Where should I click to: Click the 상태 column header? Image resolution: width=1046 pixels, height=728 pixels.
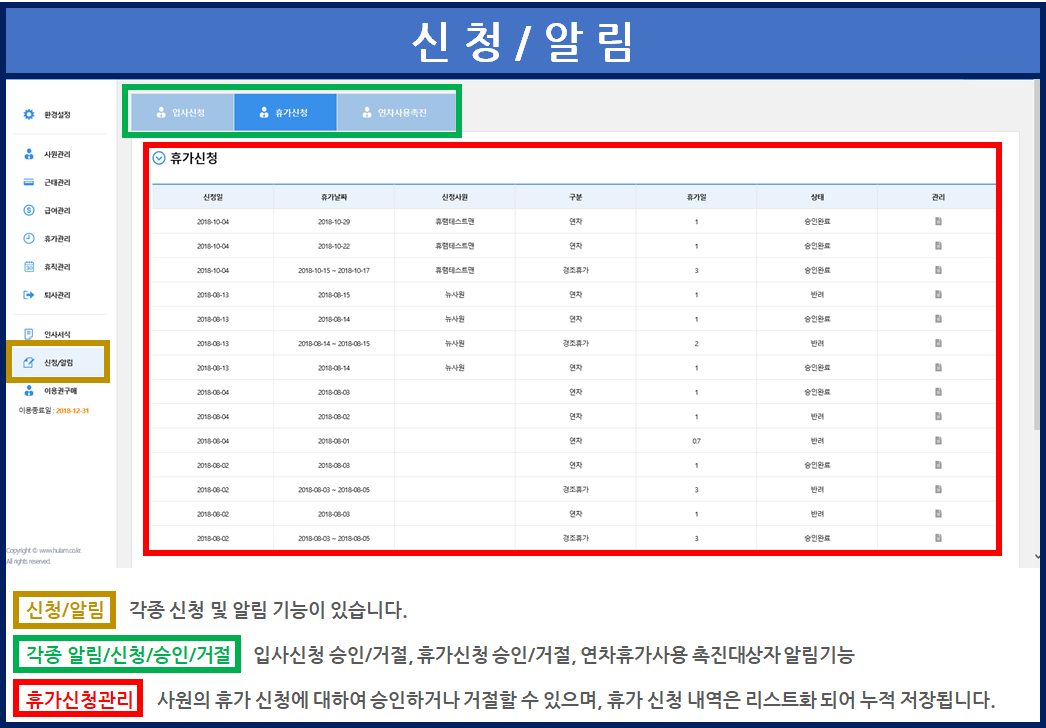(817, 197)
